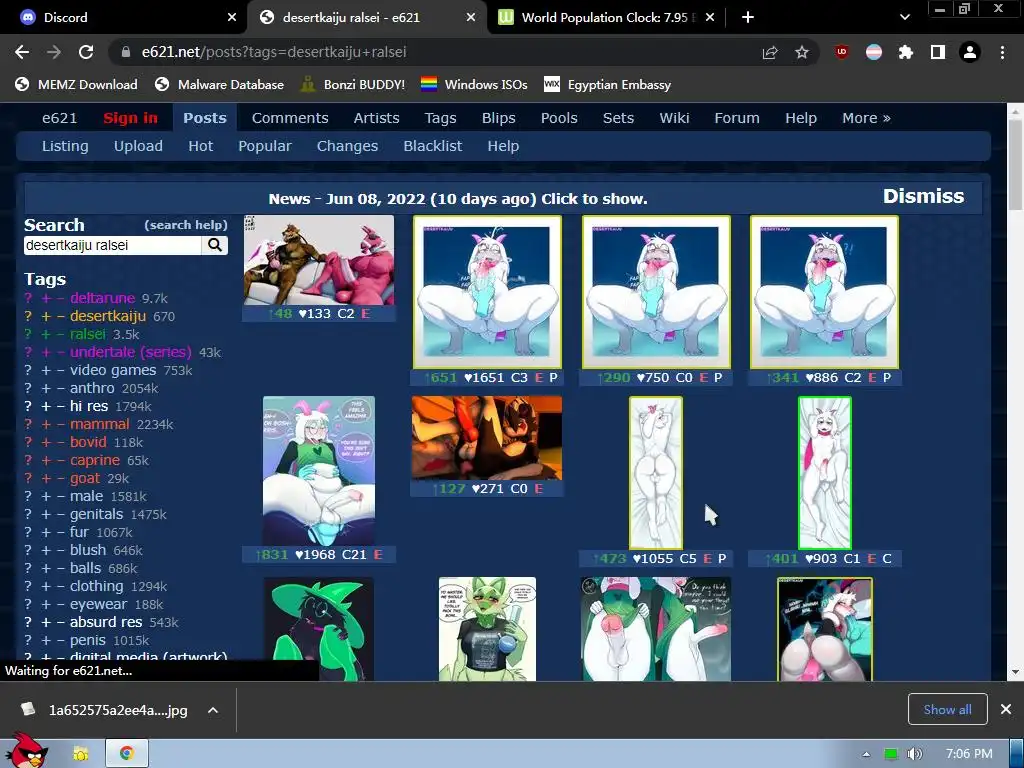Open the Forum link

tap(737, 118)
